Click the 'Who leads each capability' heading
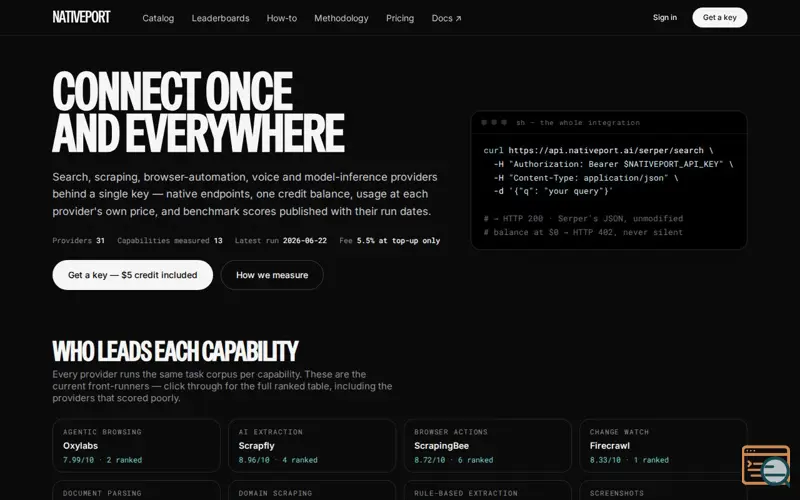Image resolution: width=800 pixels, height=500 pixels. [x=176, y=351]
